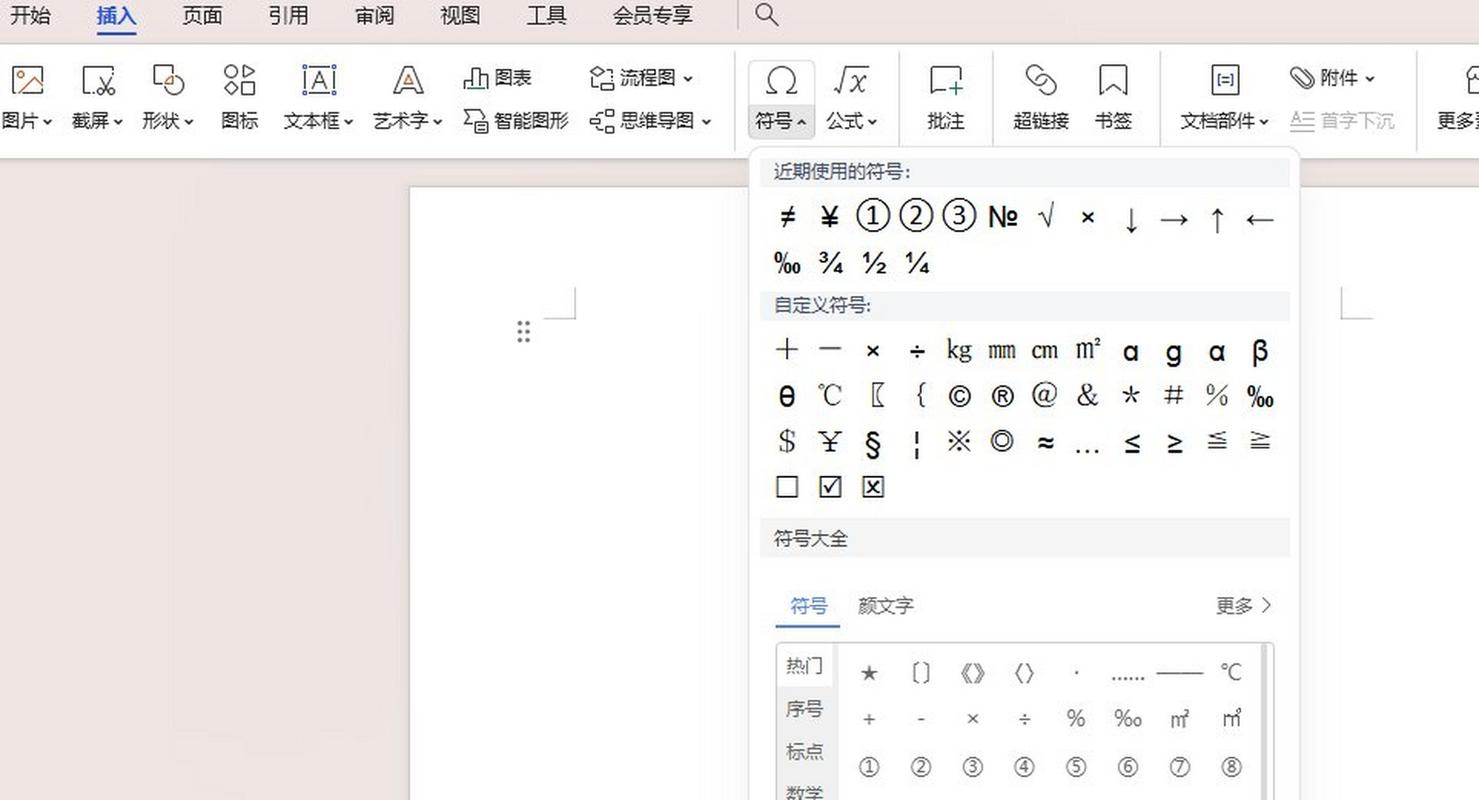1479x800 pixels.
Task: Insert the § section symbol
Action: [x=873, y=442]
